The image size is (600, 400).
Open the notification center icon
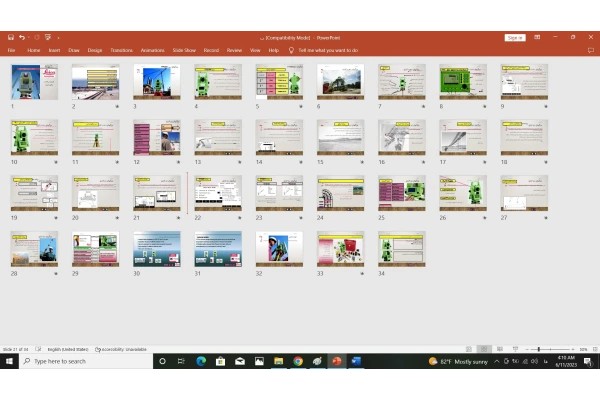(587, 361)
